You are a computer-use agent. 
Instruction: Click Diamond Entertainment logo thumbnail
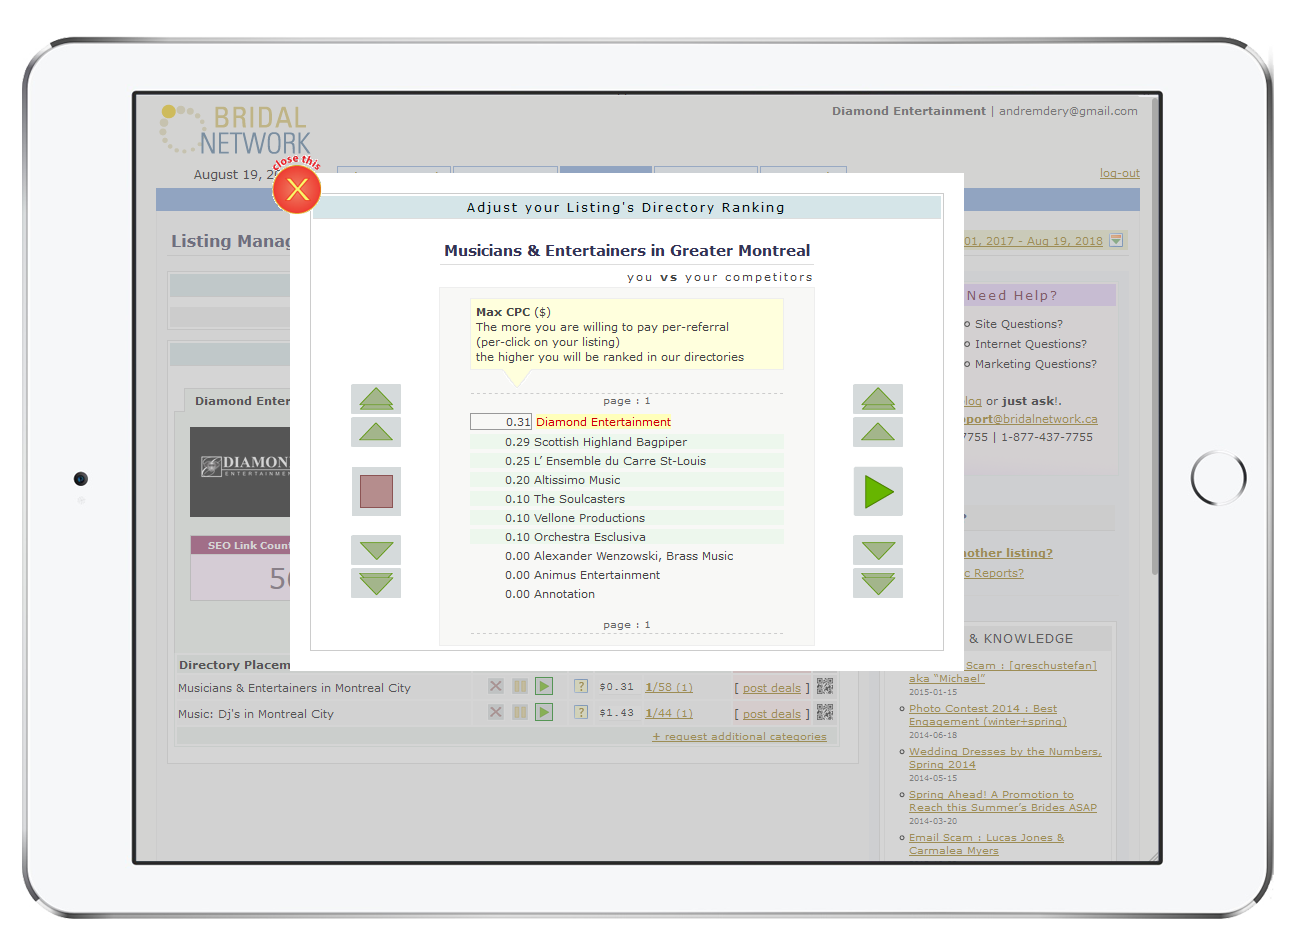pos(240,472)
